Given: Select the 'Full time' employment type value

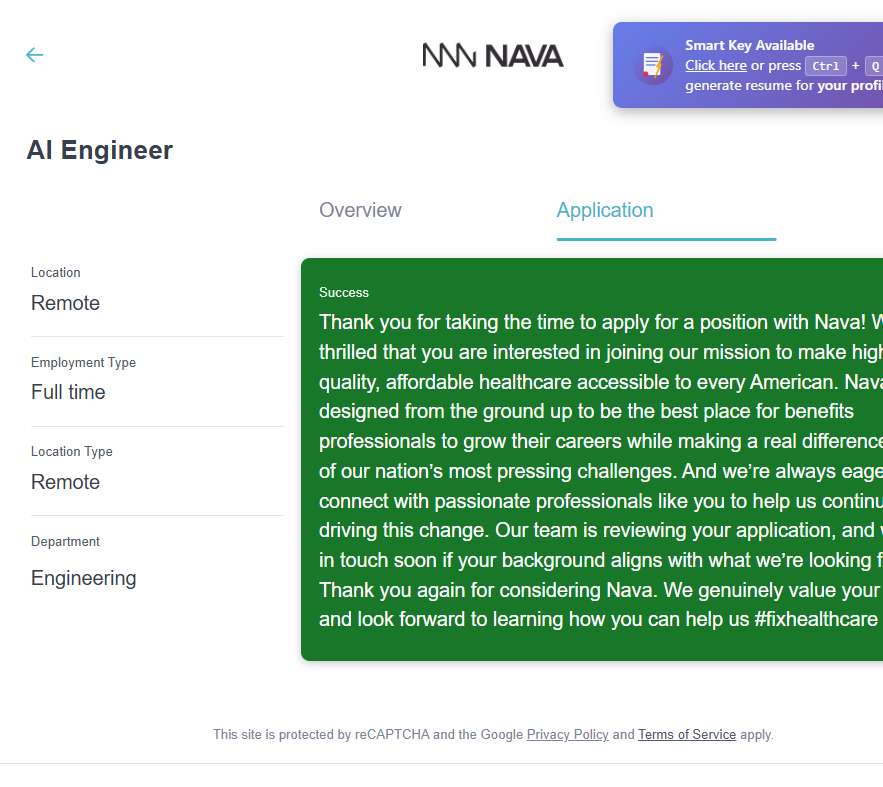Looking at the screenshot, I should 68,392.
